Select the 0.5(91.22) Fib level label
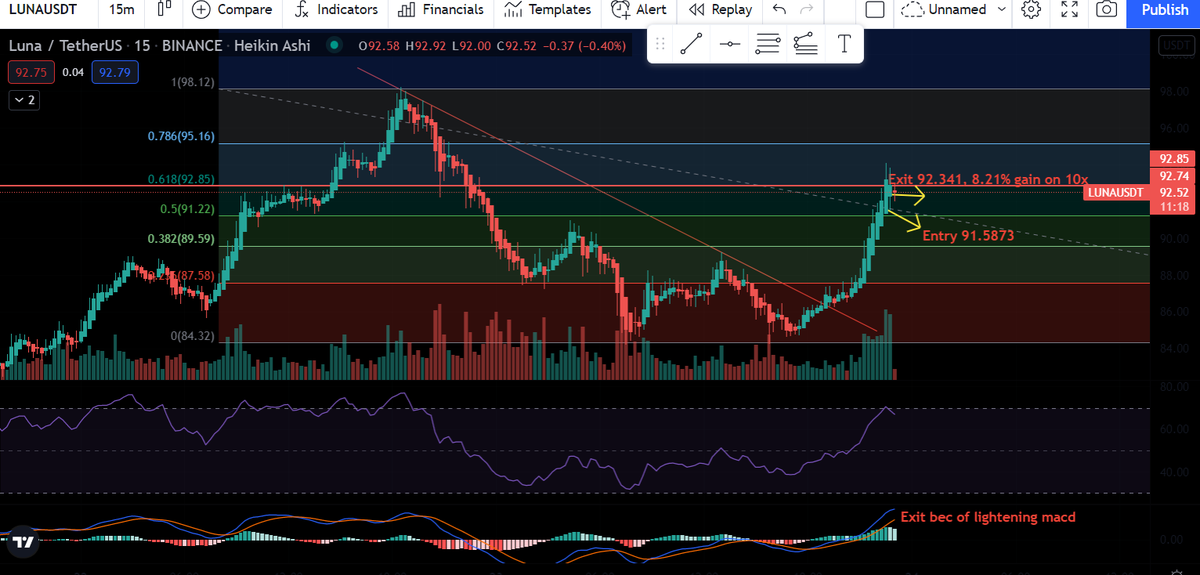Screen dimensions: 1200x575 (x=187, y=209)
